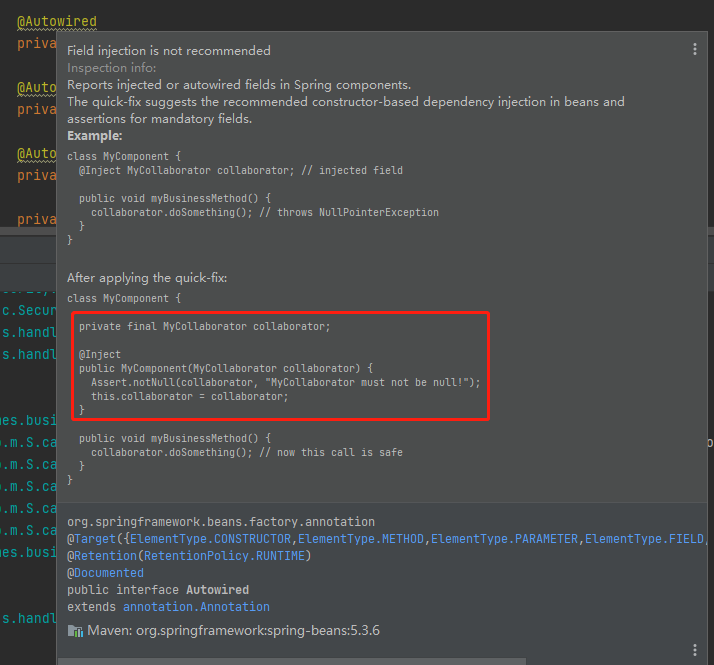Open the Target annotation link
The width and height of the screenshot is (714, 665).
point(95,539)
